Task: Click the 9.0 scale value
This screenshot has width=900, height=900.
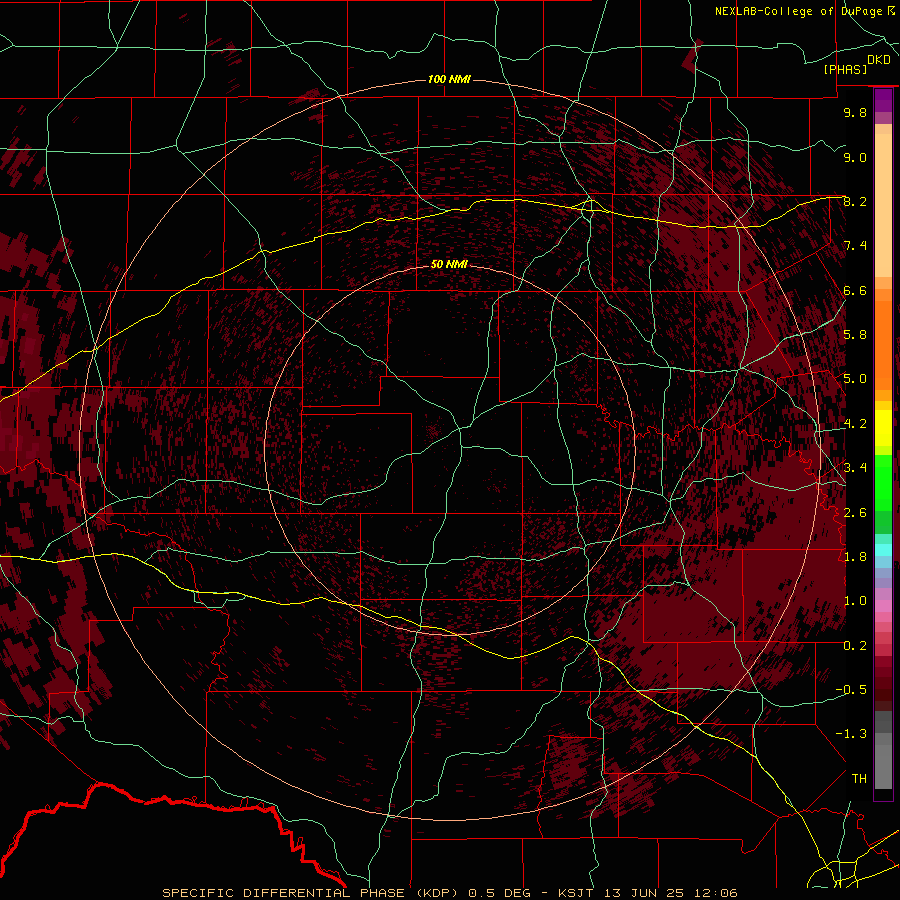Action: 855,157
